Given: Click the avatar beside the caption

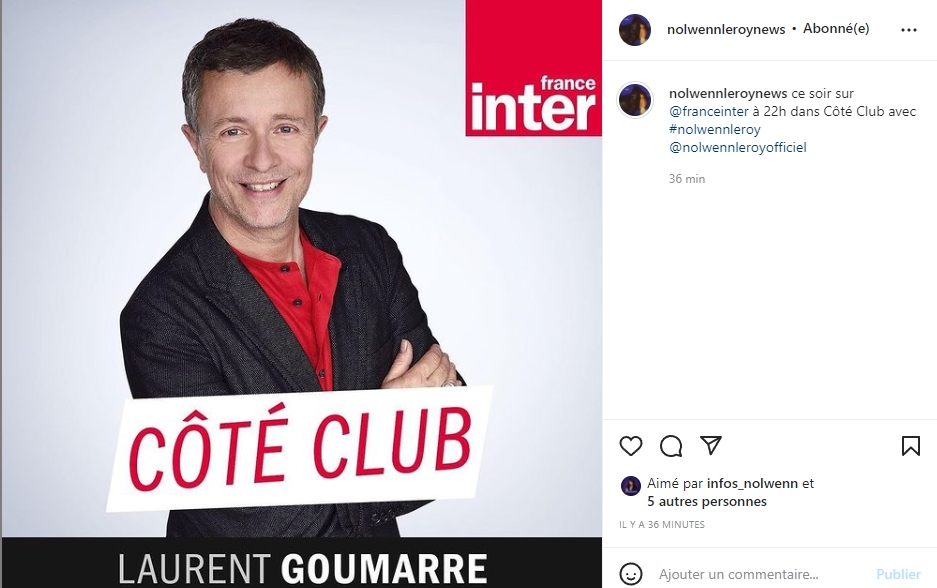Looking at the screenshot, I should tap(635, 100).
